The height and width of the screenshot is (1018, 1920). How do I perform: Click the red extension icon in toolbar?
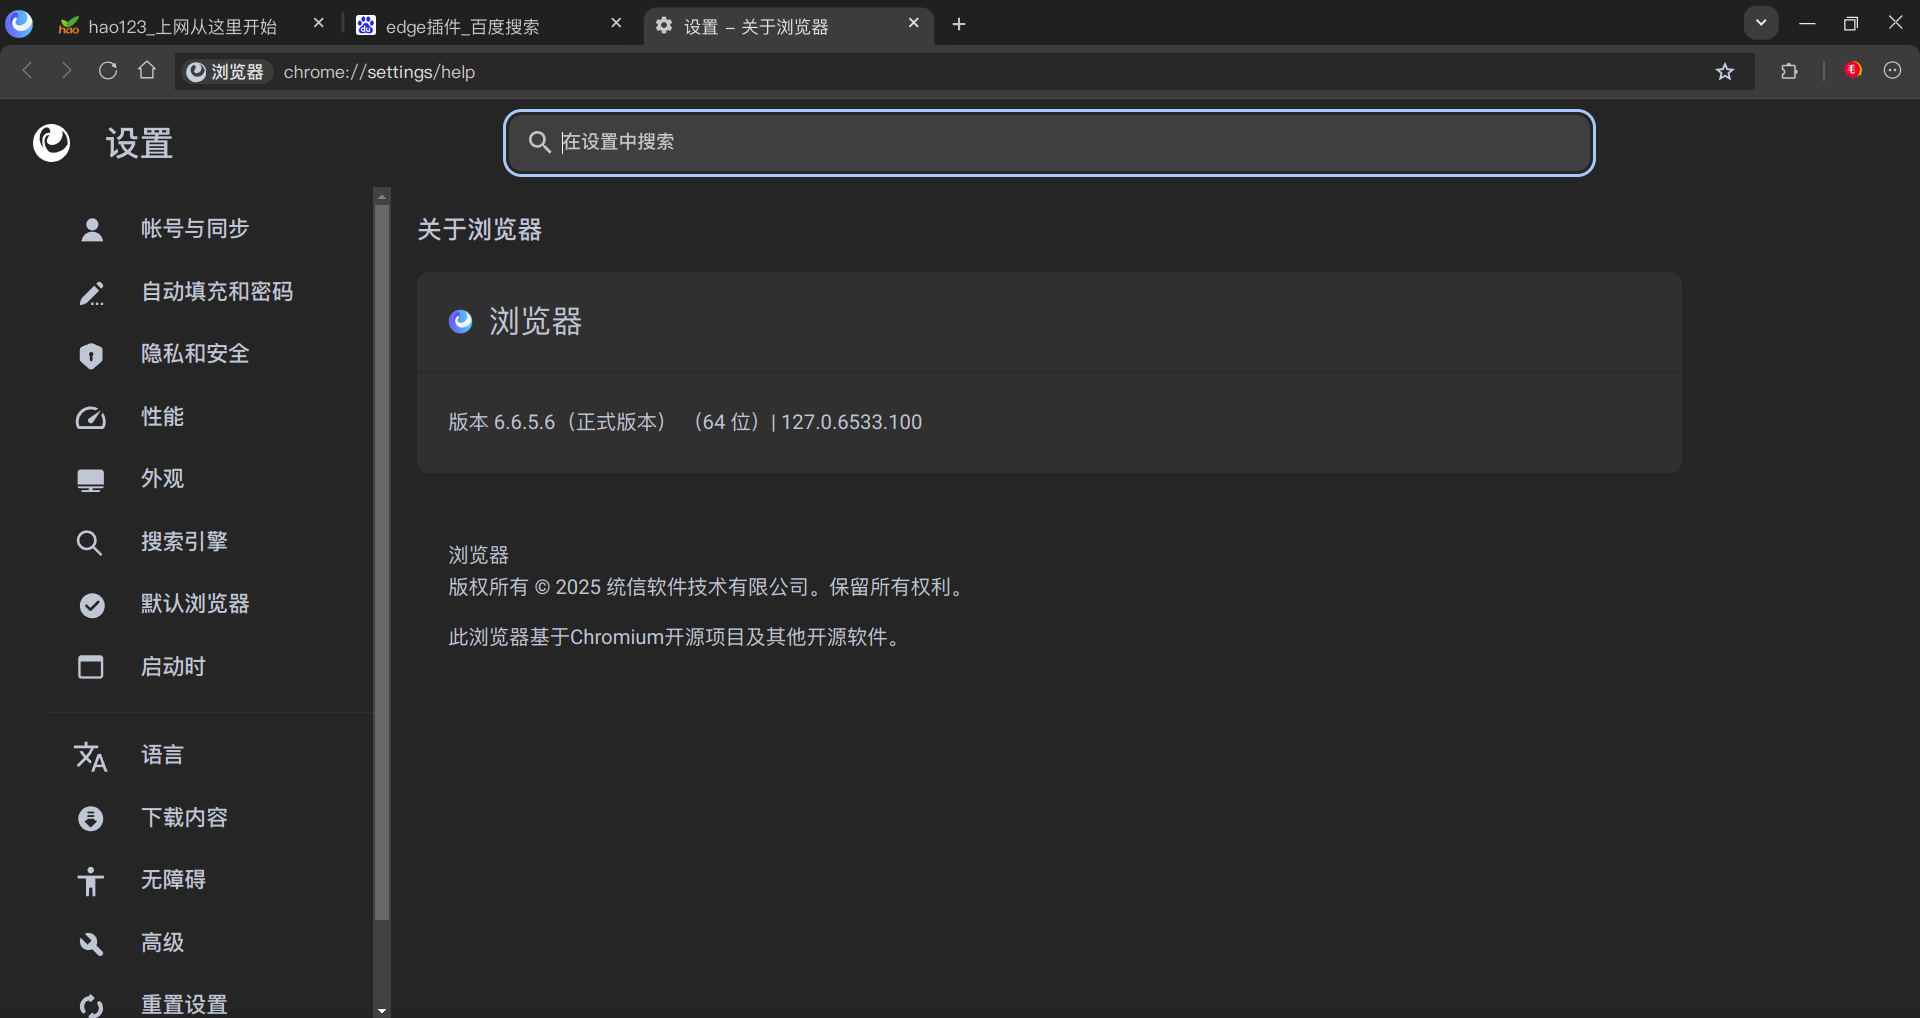1853,70
